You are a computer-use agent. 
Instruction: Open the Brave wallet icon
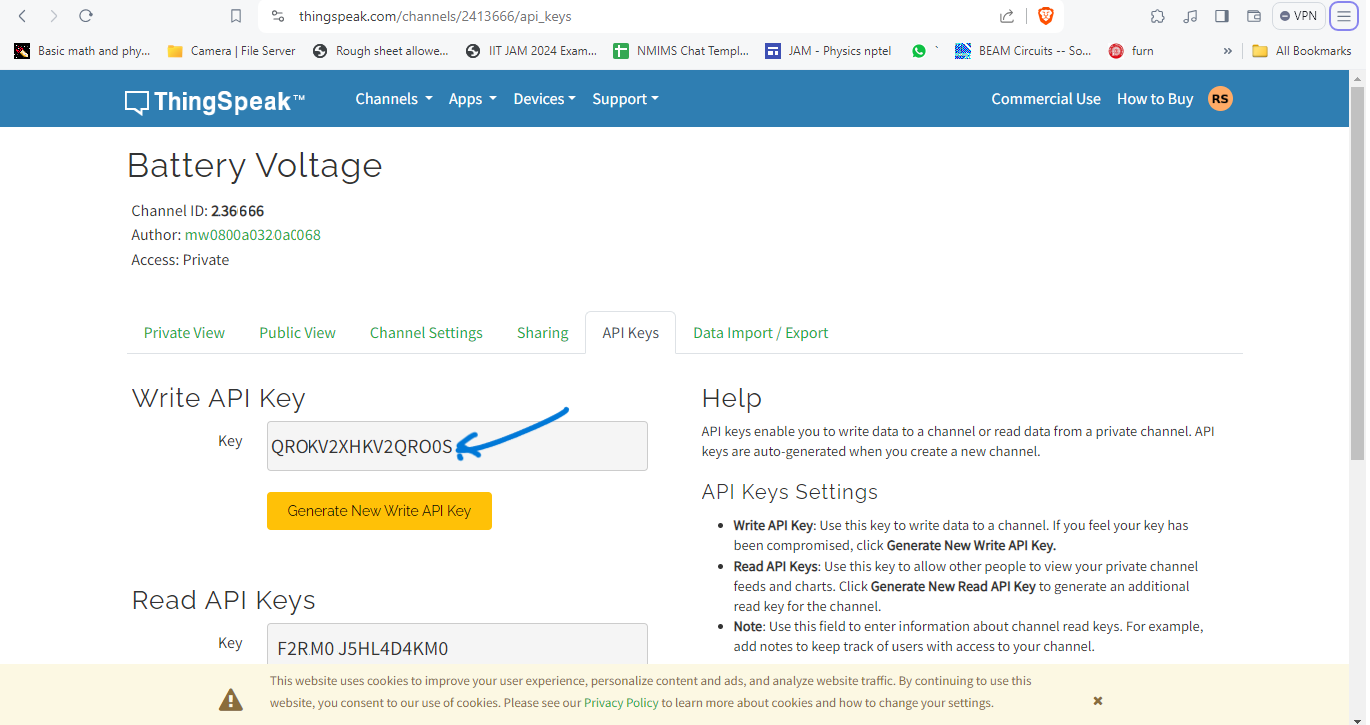click(1254, 16)
